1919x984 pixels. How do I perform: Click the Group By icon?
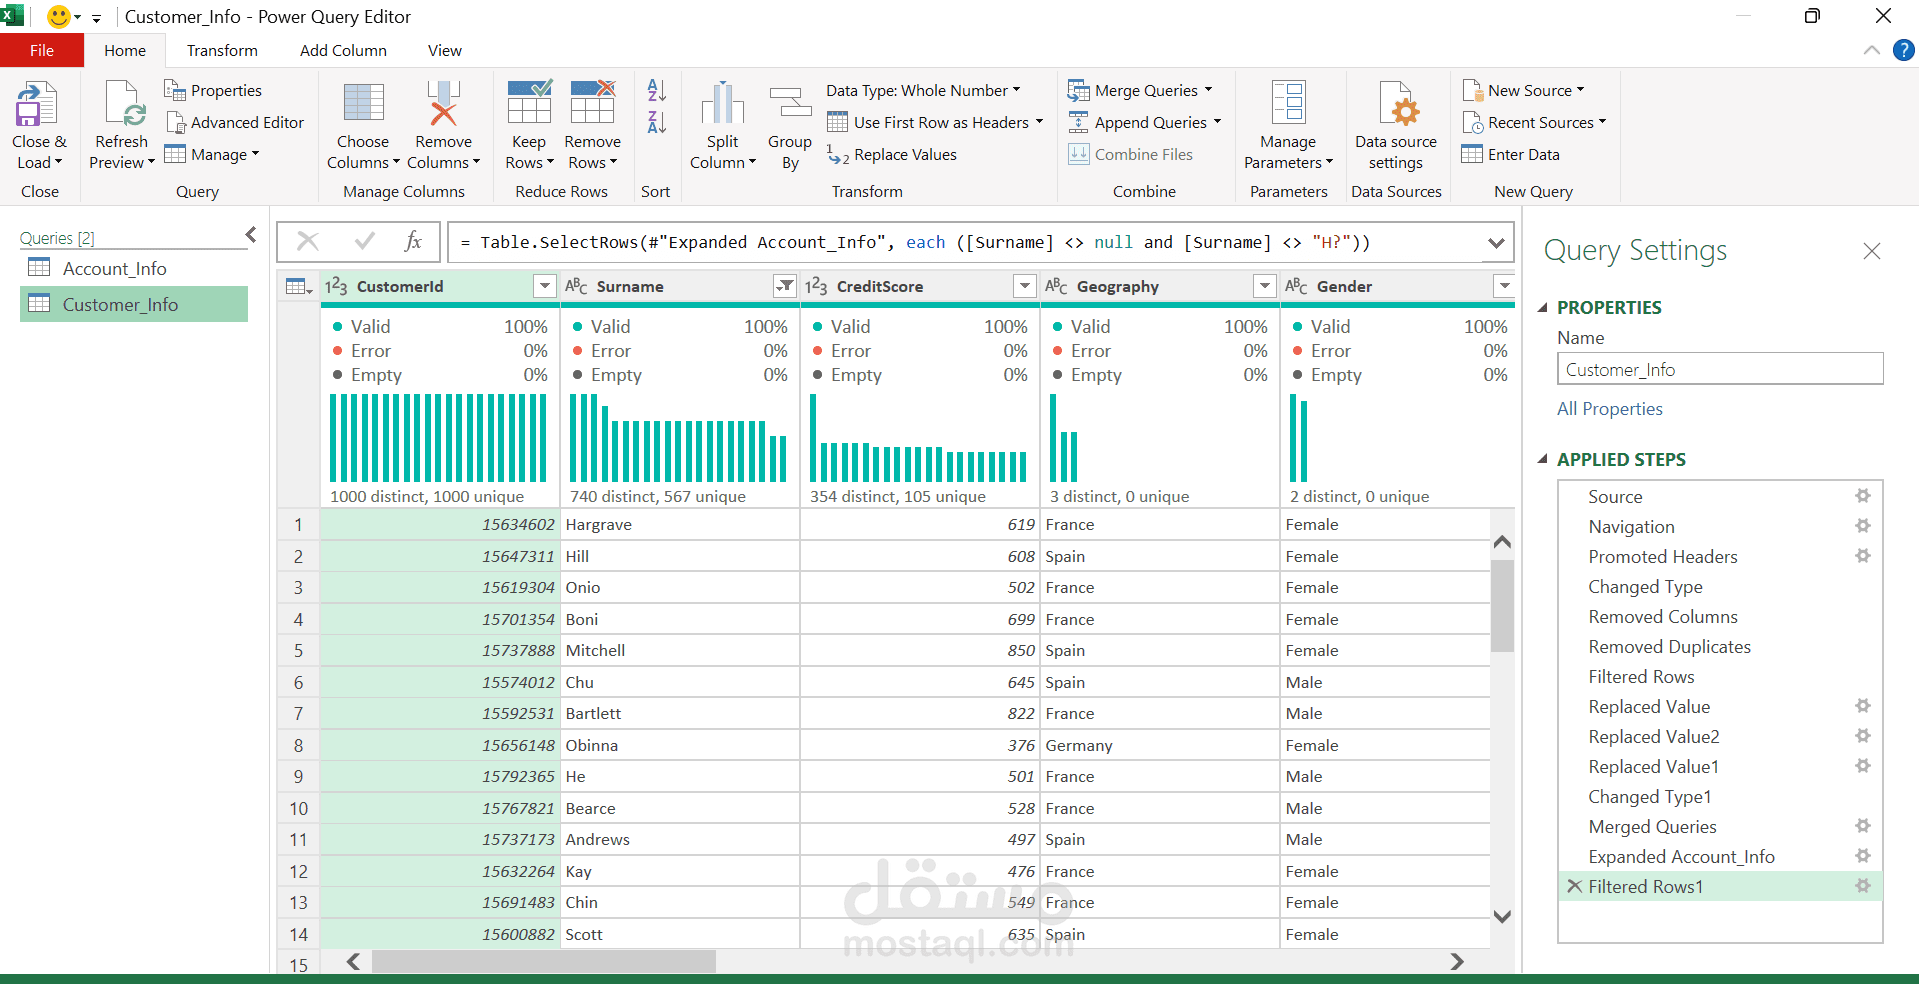click(790, 104)
